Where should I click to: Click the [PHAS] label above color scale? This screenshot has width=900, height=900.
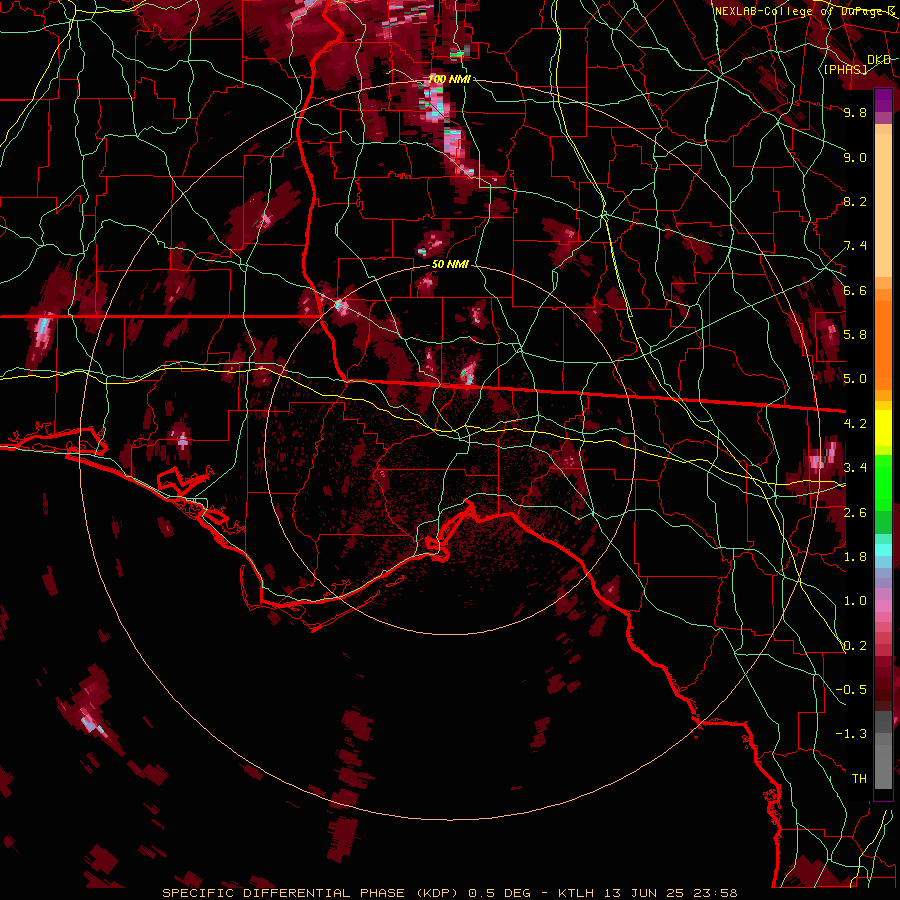pos(846,69)
